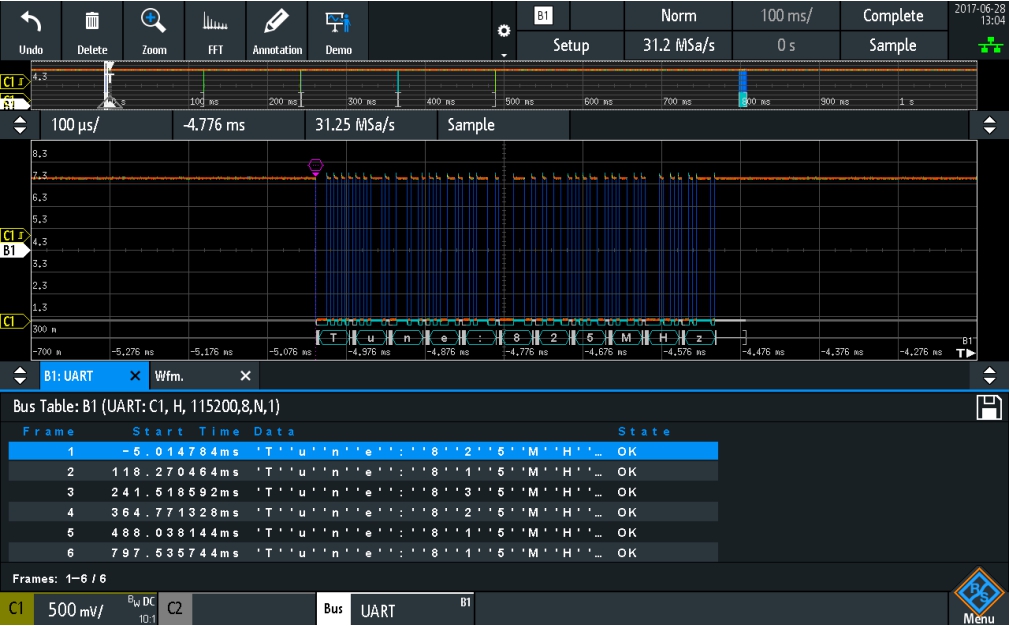Click the Complete acquisition status

893,15
